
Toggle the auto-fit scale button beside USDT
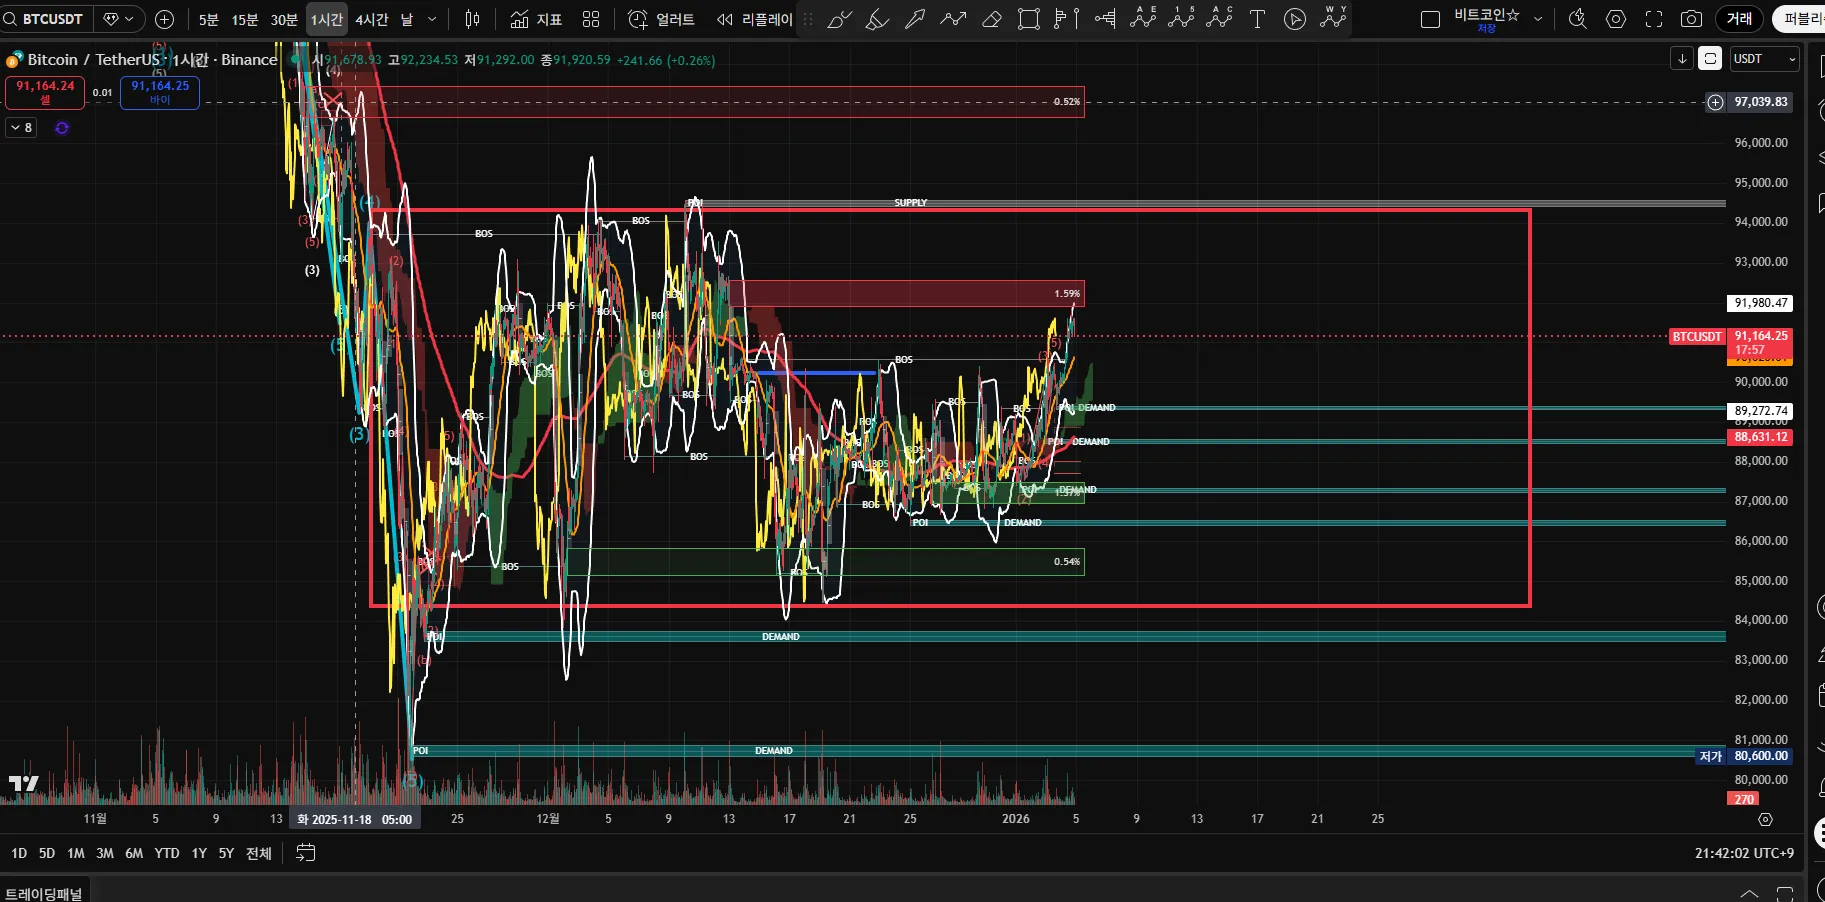coord(1710,59)
